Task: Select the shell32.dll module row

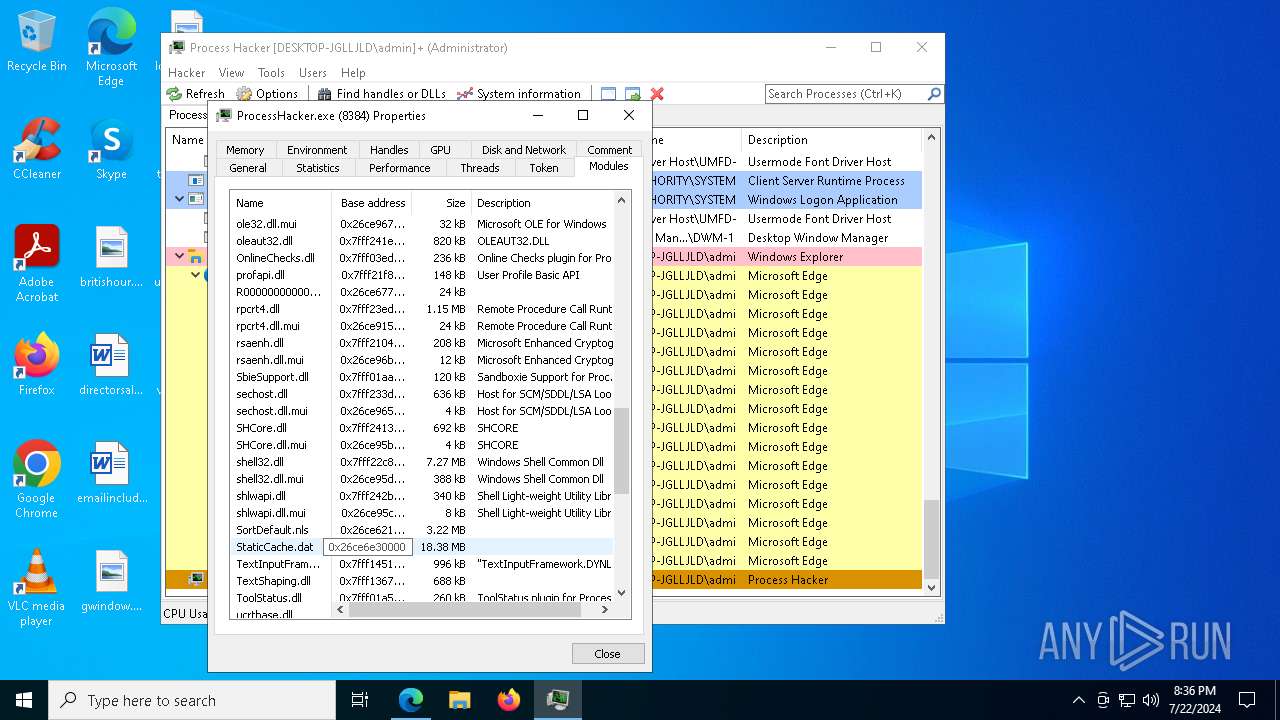Action: pyautogui.click(x=422, y=462)
